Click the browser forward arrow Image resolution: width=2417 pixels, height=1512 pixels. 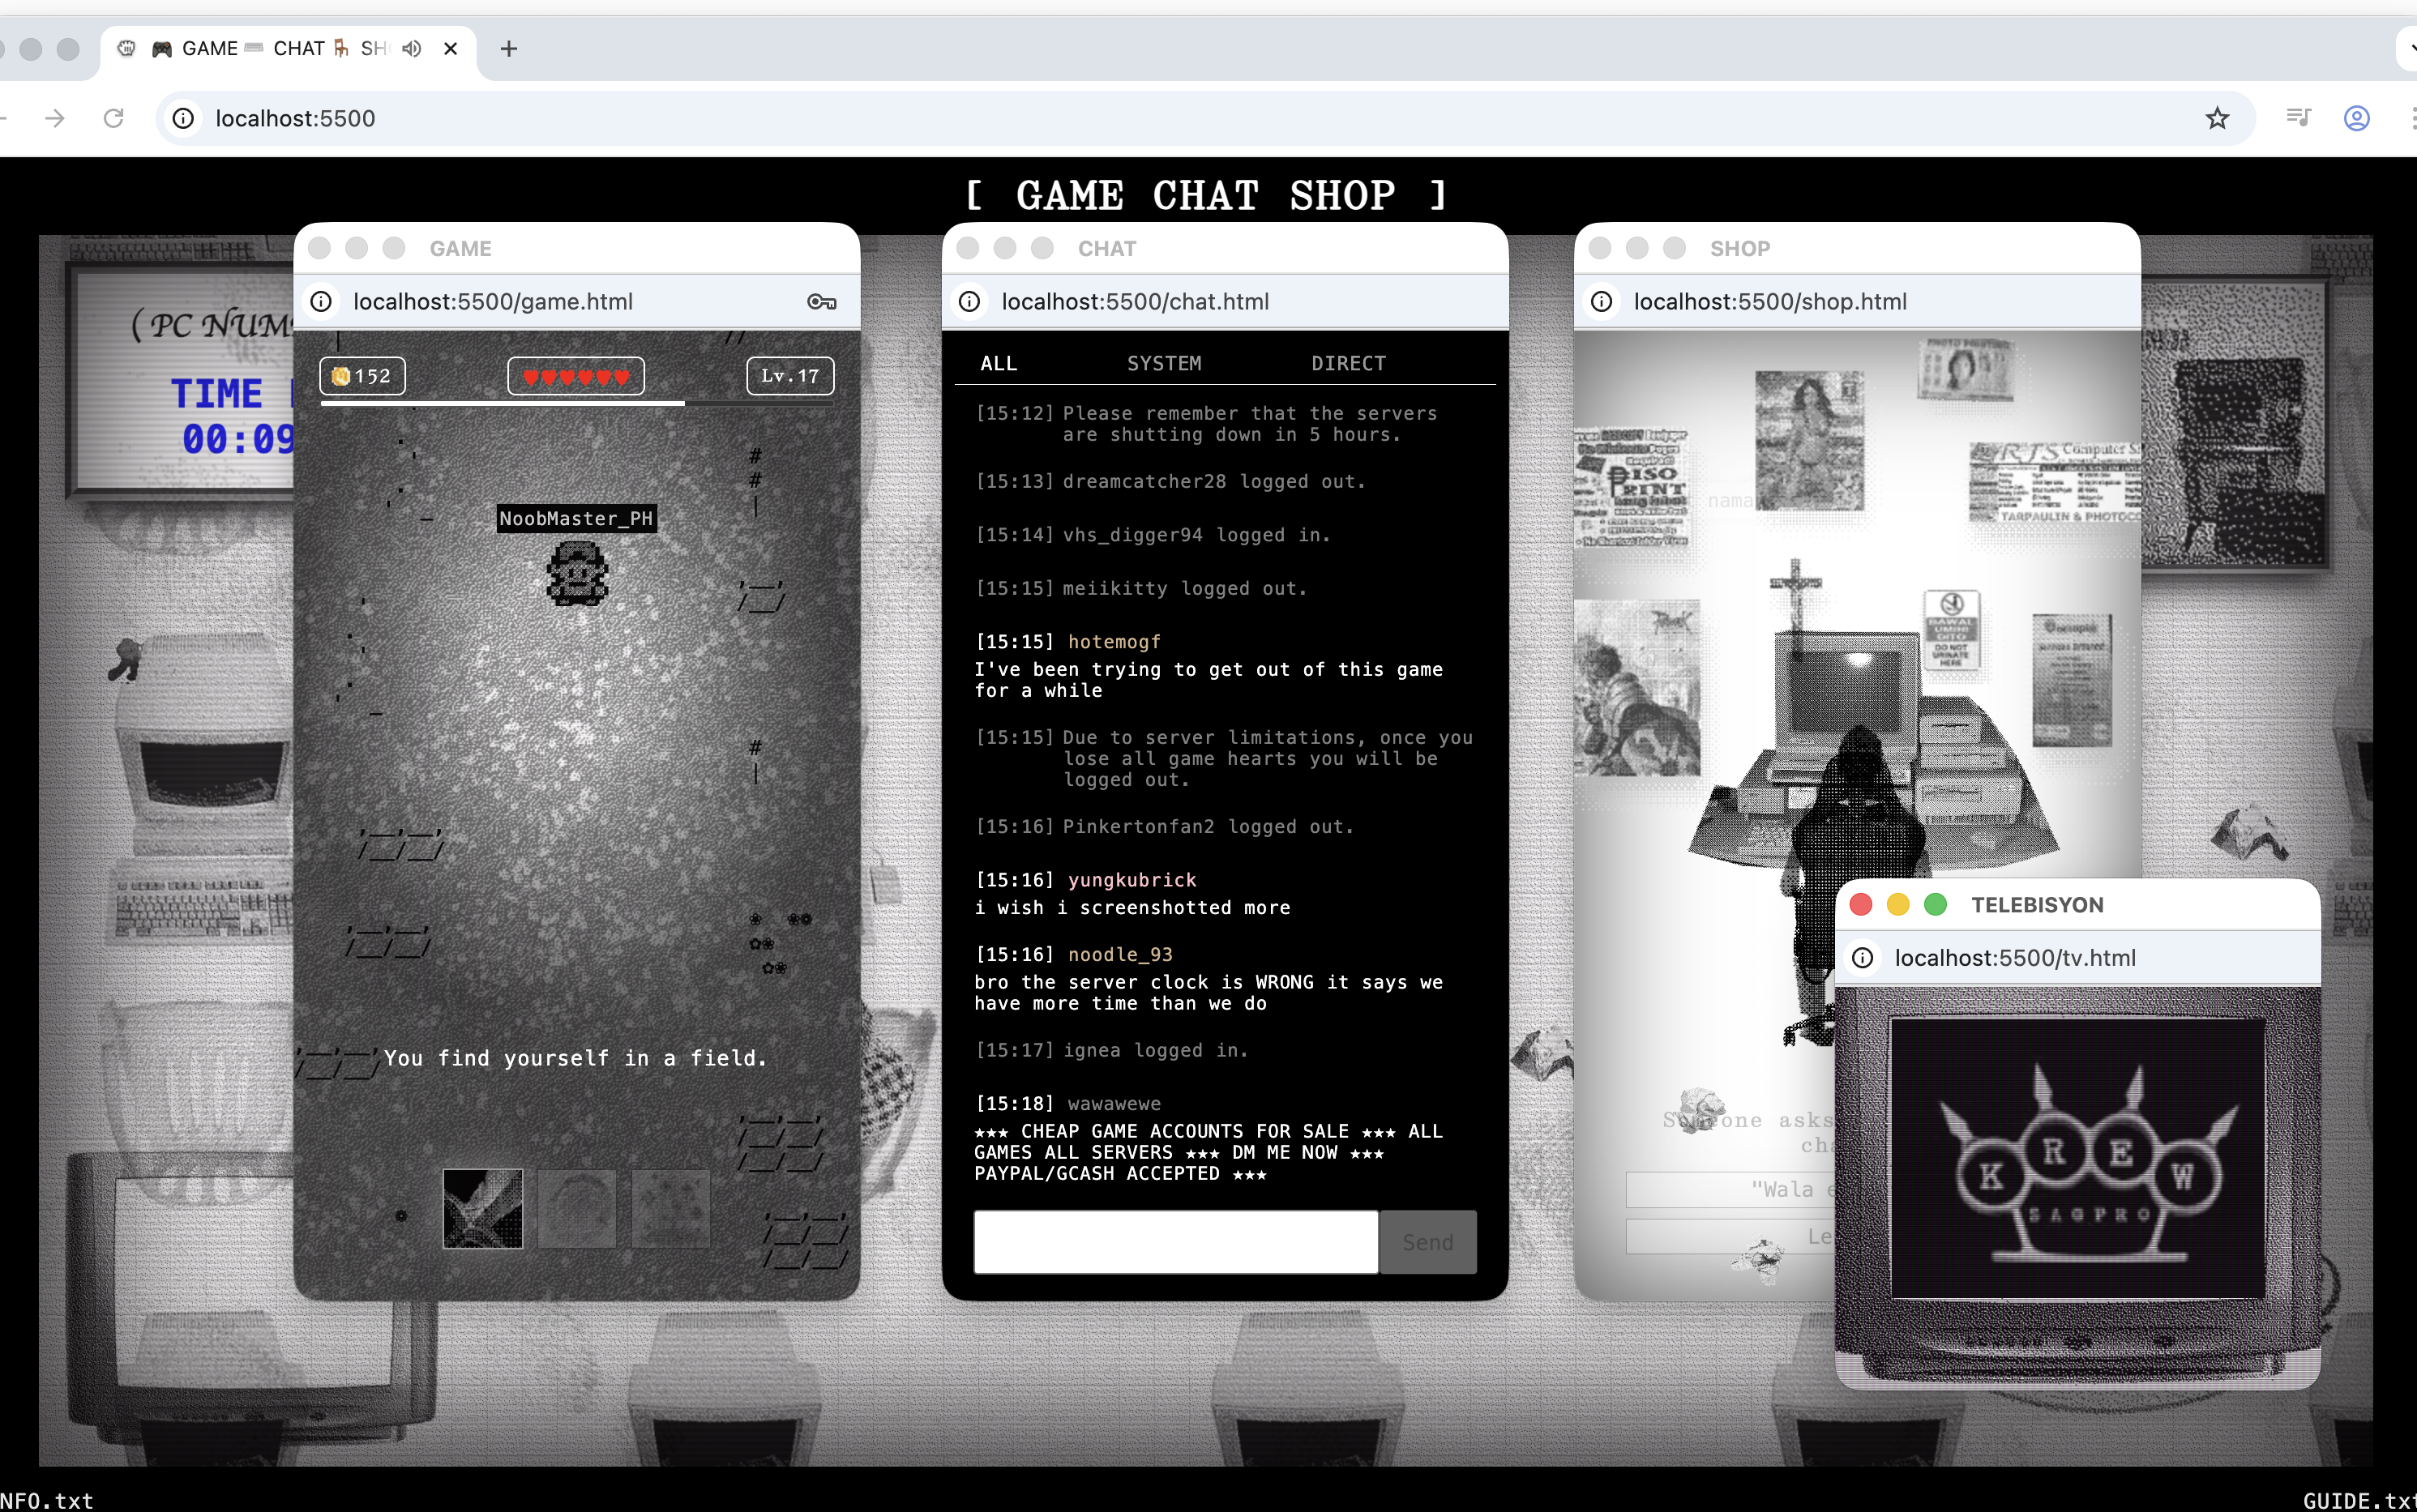(x=55, y=118)
